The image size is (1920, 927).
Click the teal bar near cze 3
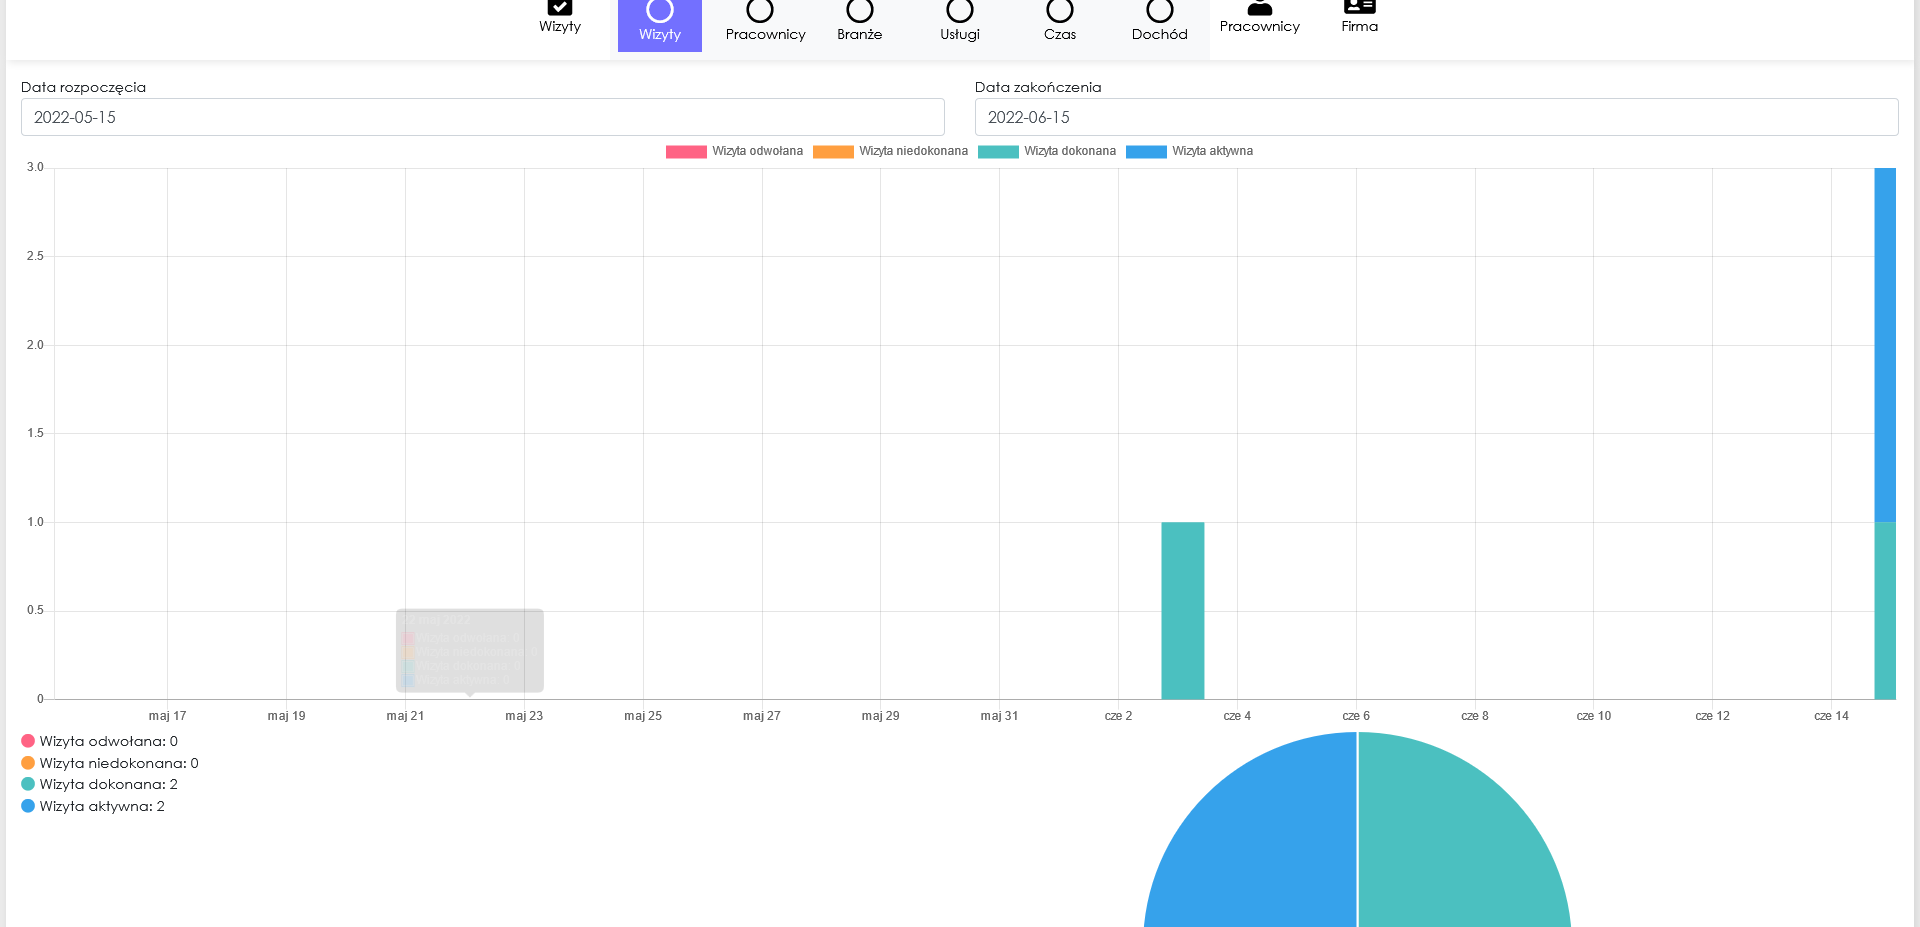point(1182,610)
